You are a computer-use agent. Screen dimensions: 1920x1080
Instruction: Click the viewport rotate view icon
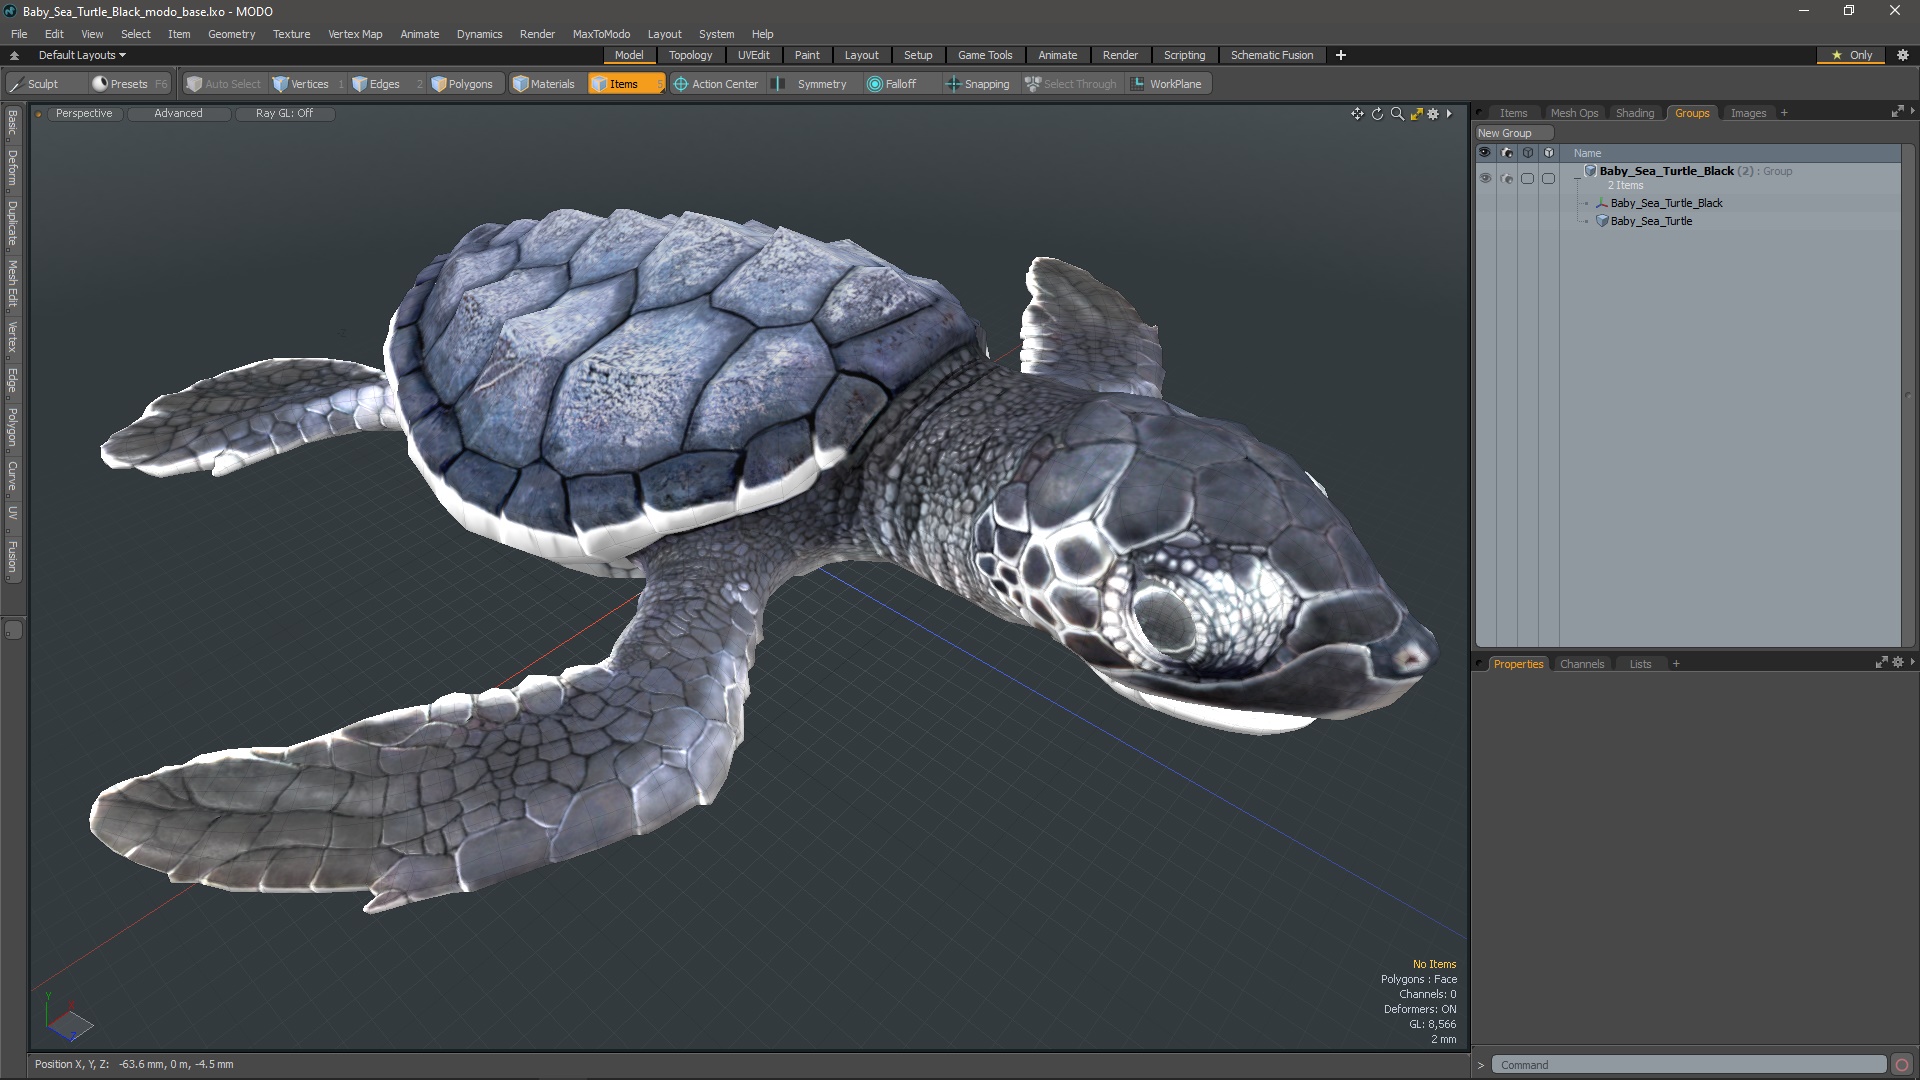coord(1377,114)
